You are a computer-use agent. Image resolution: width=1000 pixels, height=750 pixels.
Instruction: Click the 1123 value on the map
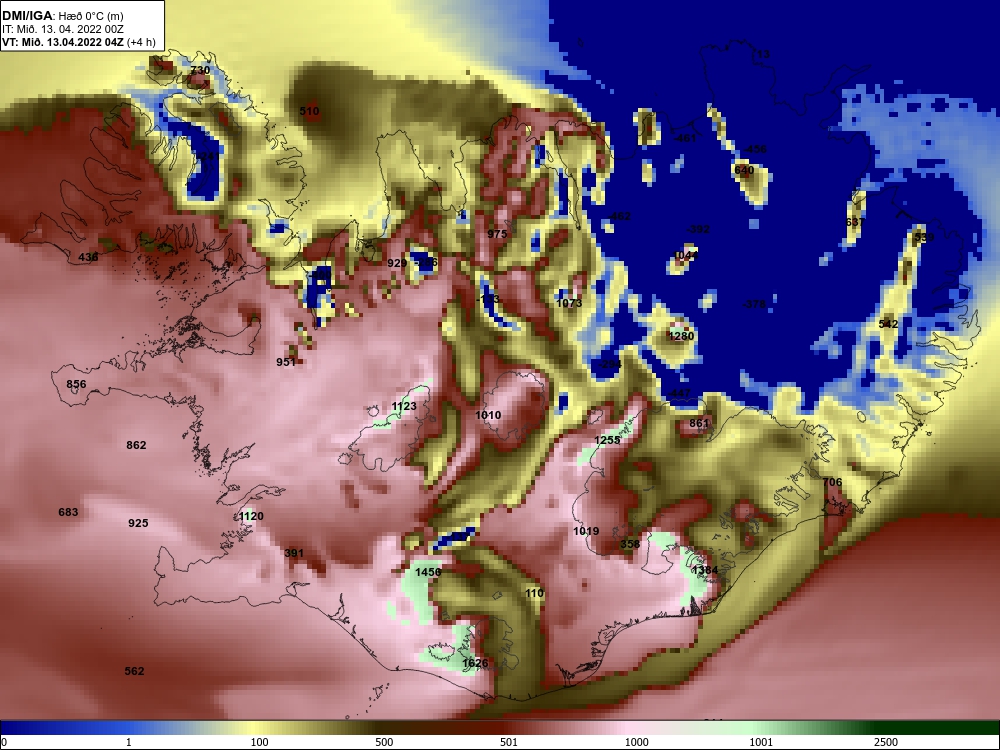(x=404, y=406)
